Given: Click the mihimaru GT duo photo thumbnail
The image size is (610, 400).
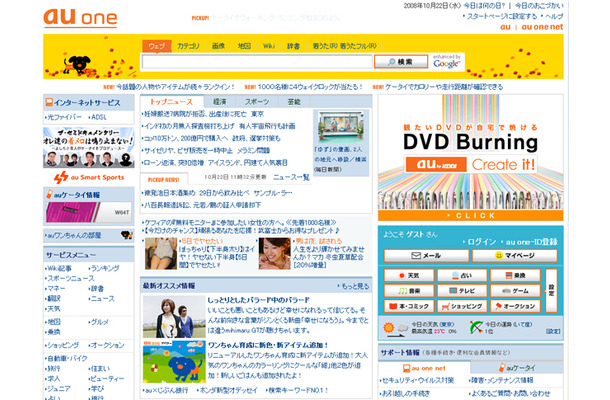Looking at the screenshot, I should [174, 317].
